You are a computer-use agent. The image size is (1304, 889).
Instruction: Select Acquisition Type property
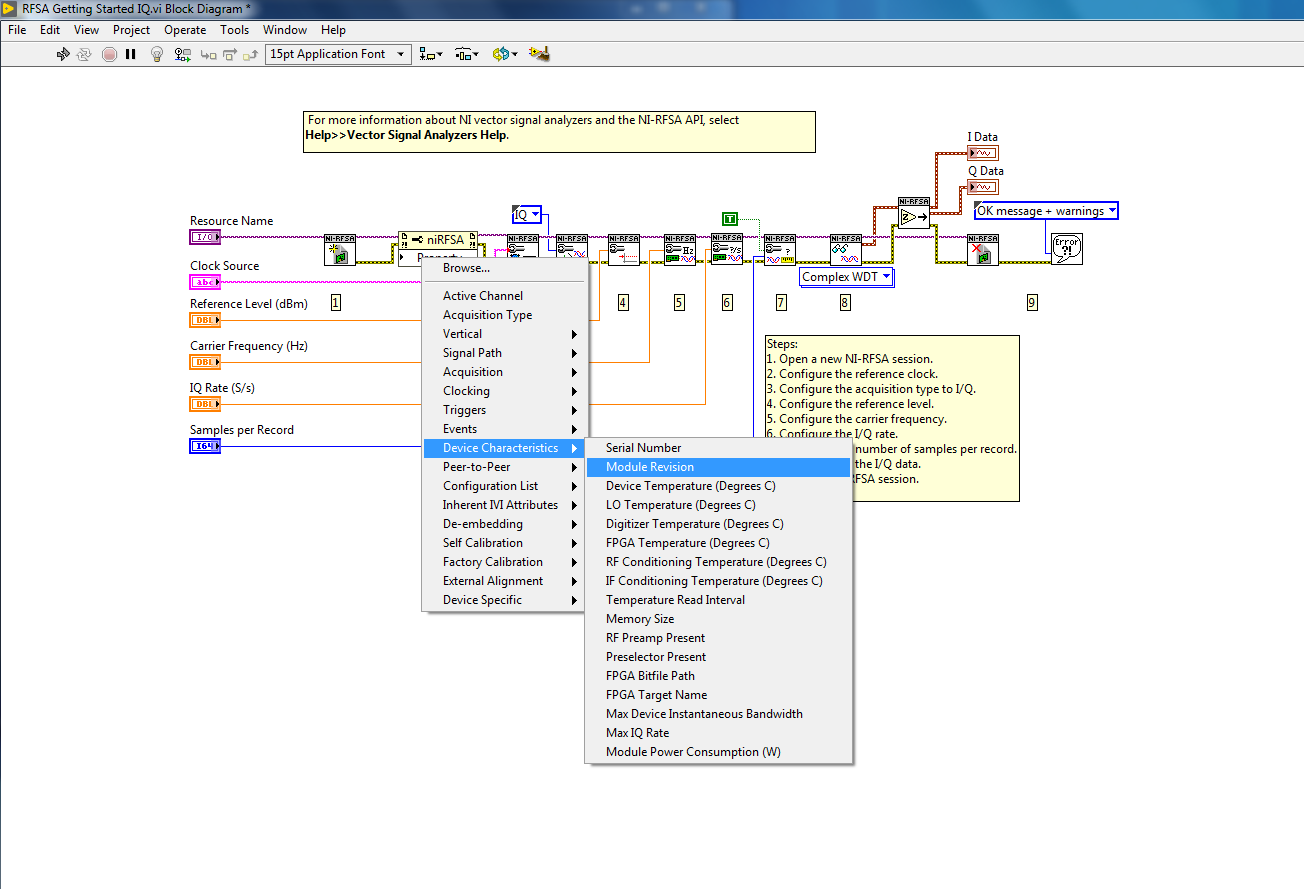pos(504,315)
